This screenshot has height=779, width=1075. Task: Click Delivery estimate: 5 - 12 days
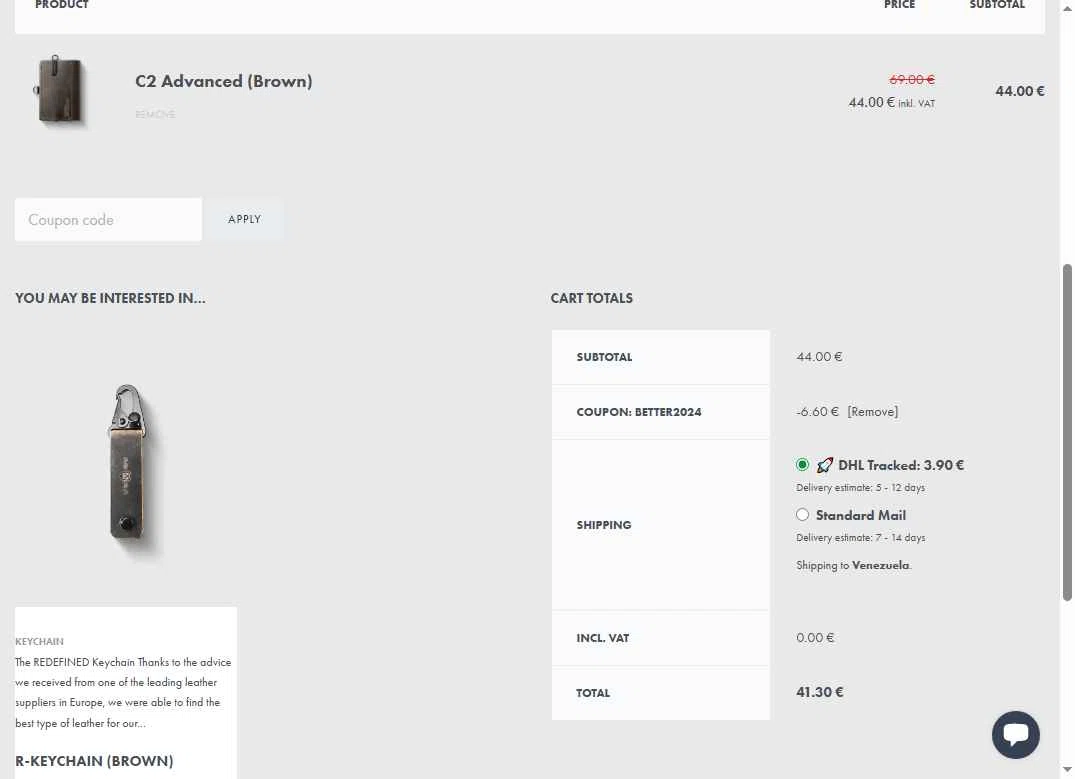(860, 488)
